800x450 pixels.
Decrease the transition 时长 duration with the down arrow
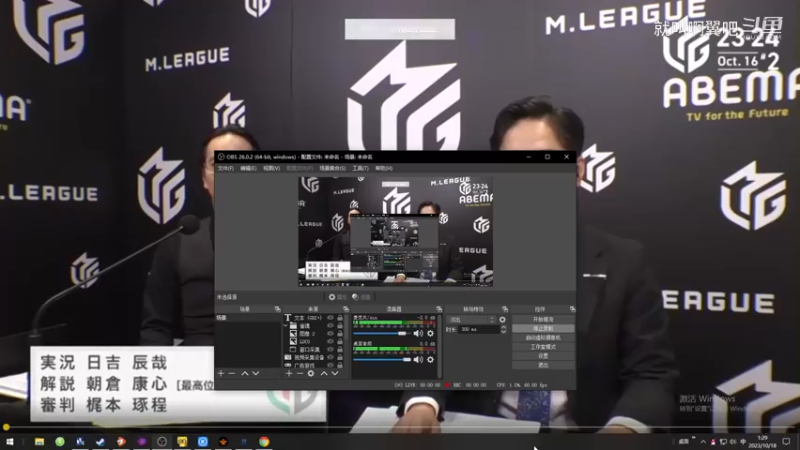504,332
